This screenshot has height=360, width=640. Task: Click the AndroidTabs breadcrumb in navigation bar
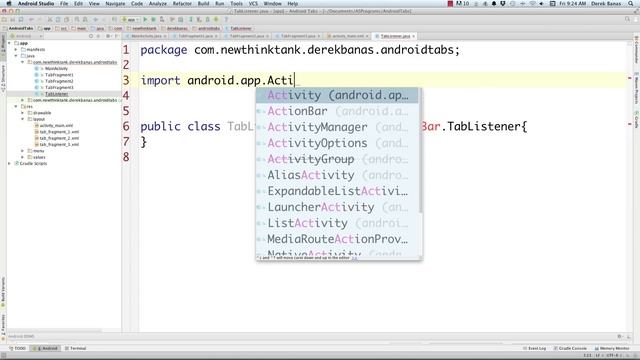(18, 28)
